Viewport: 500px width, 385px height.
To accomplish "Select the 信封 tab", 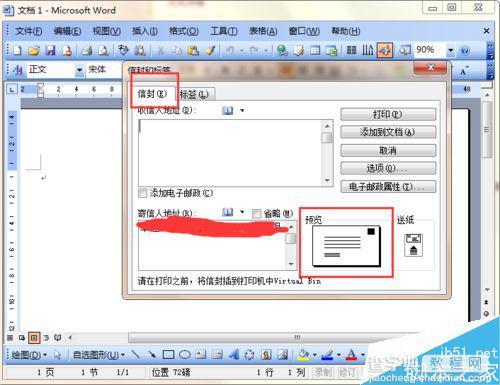I will (153, 94).
